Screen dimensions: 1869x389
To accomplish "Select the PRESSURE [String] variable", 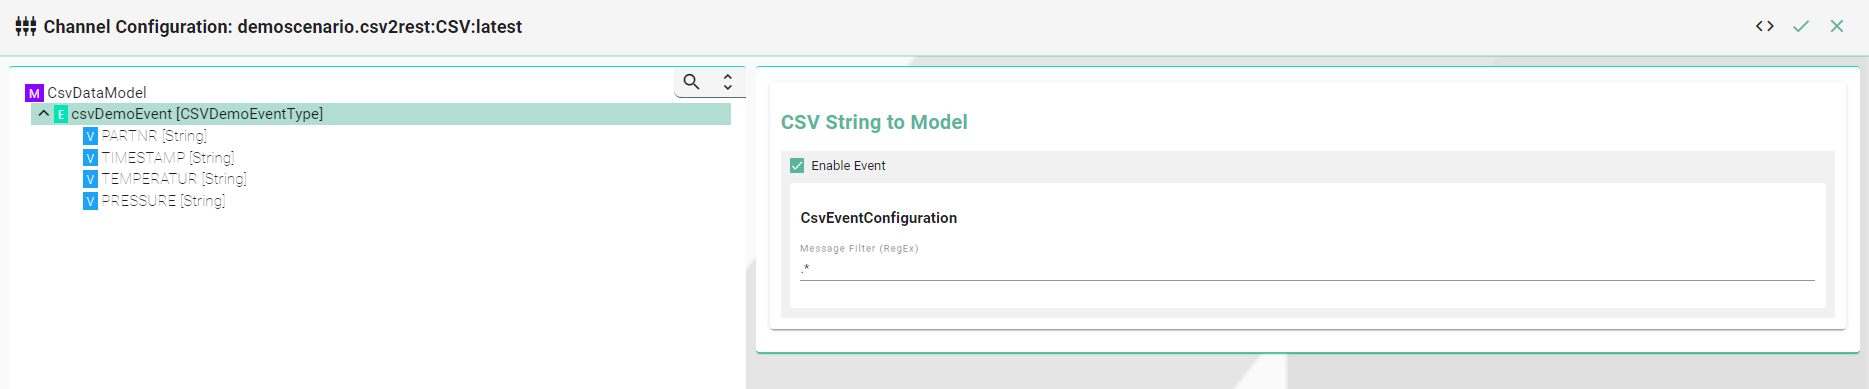I will tap(163, 201).
